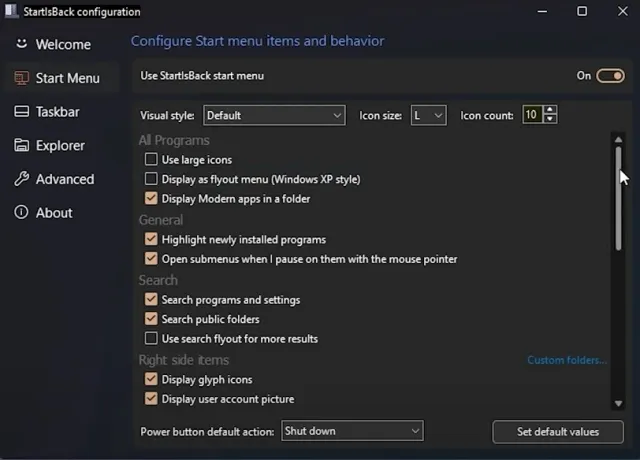Open the Custom folders link

click(x=567, y=360)
